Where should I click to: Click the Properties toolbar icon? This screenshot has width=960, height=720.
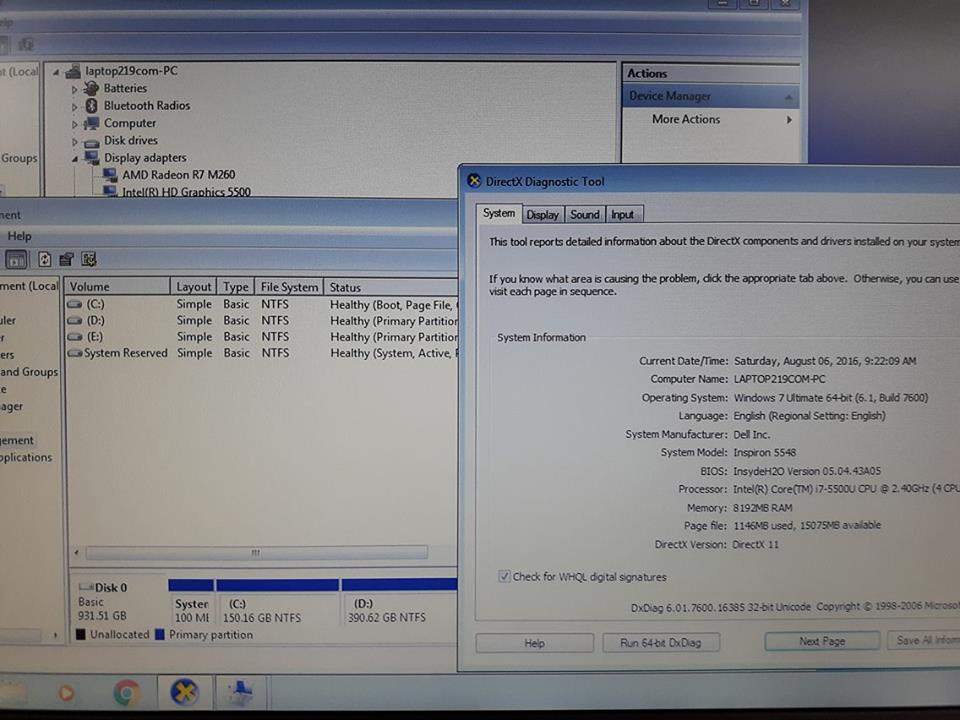[67, 260]
